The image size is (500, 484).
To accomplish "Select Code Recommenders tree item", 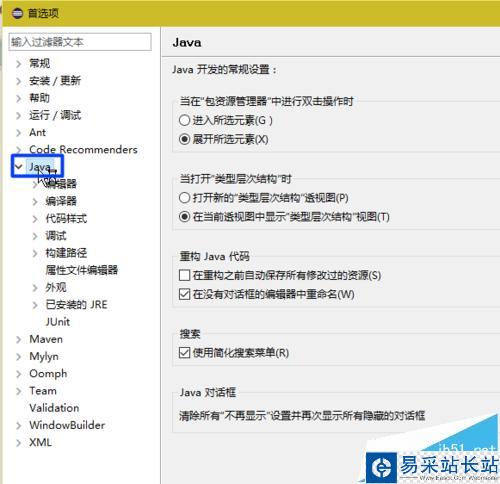I will 83,149.
